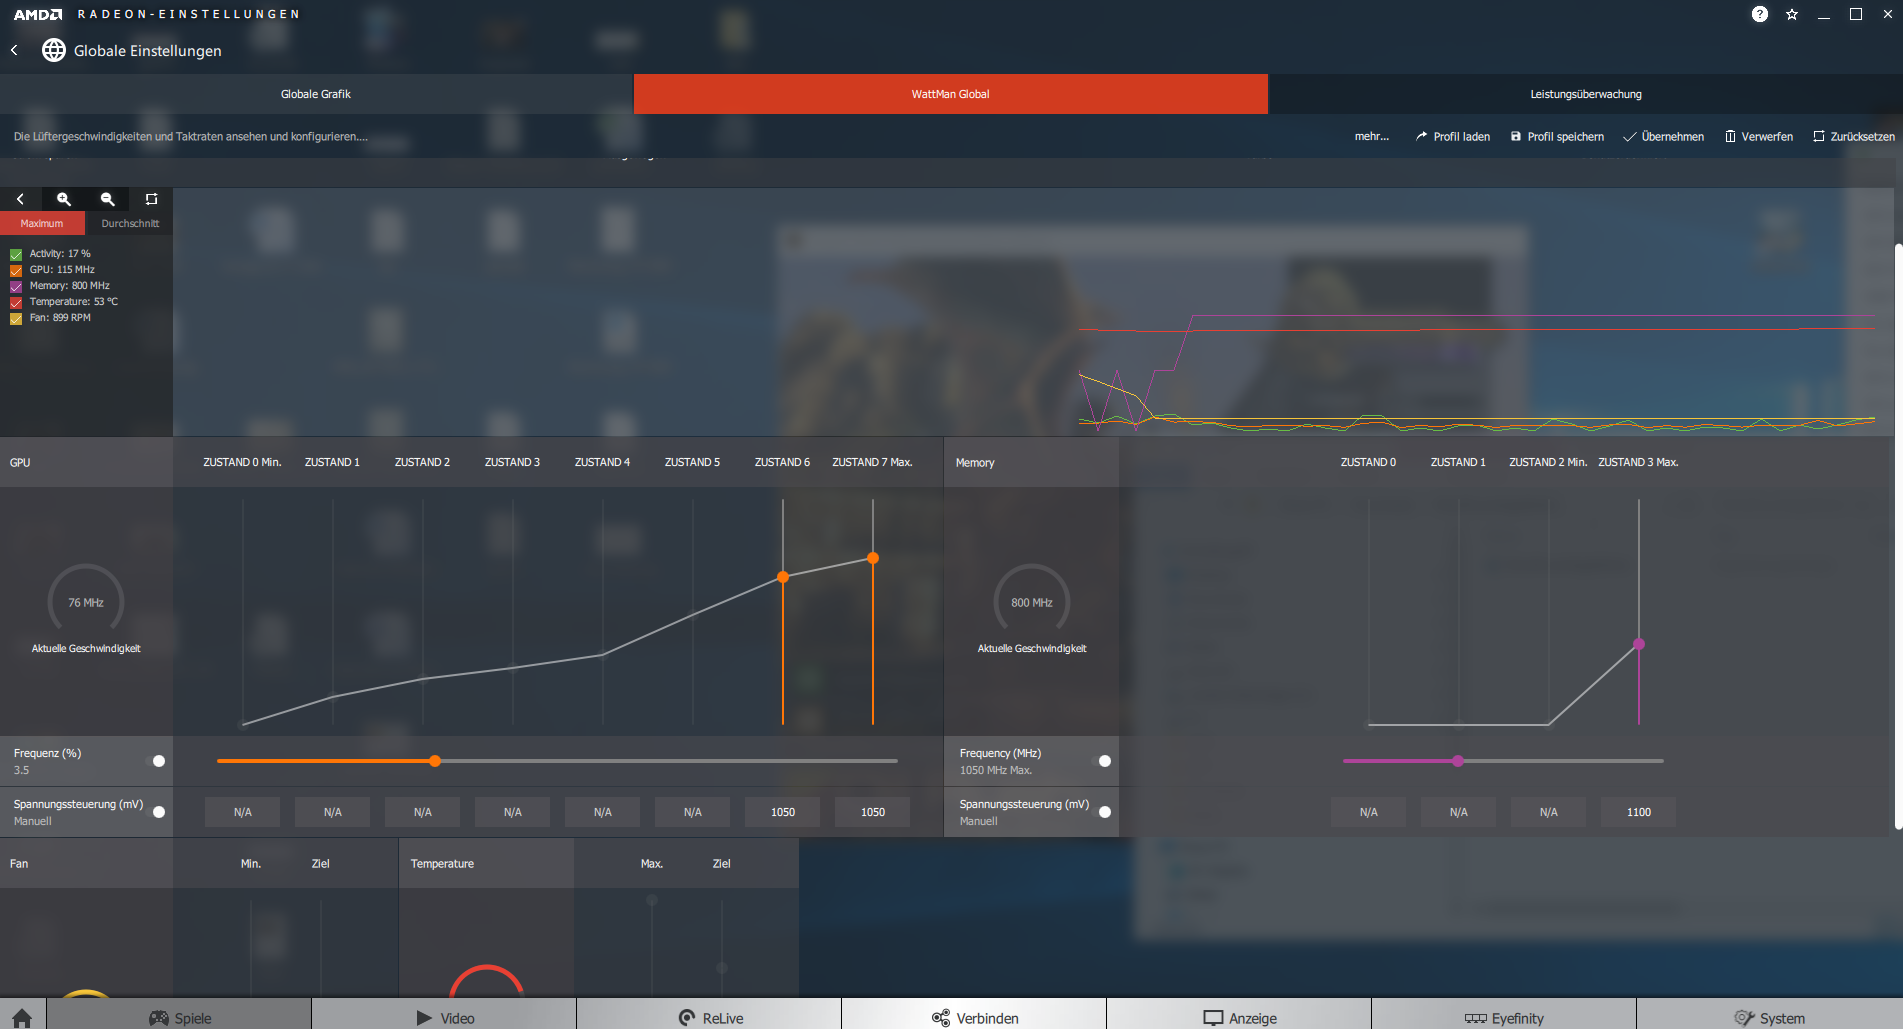
Task: Click Profil laden
Action: point(1453,137)
